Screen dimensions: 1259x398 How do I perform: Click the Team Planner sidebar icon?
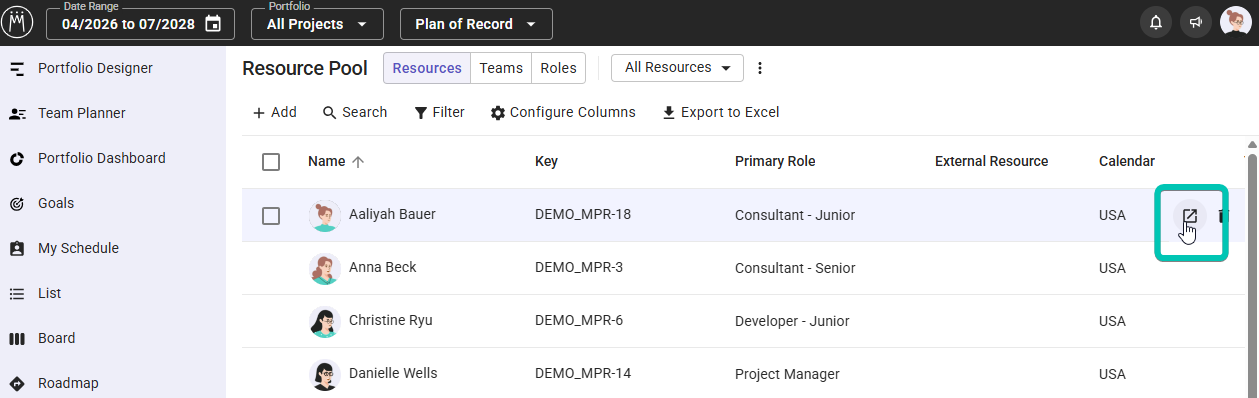coord(17,114)
